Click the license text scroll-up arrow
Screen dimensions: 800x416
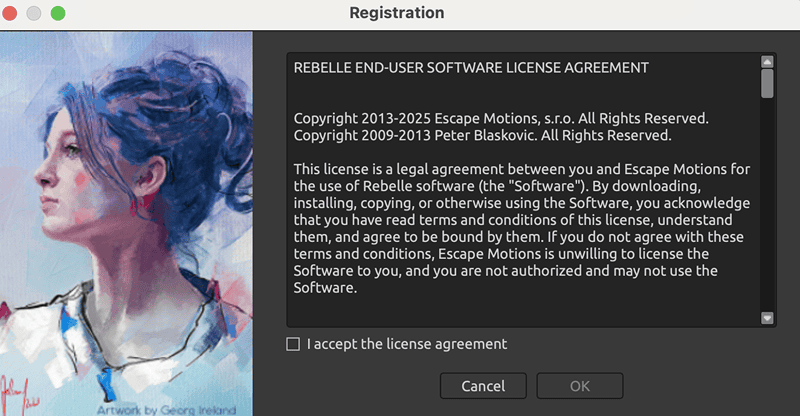pyautogui.click(x=767, y=62)
